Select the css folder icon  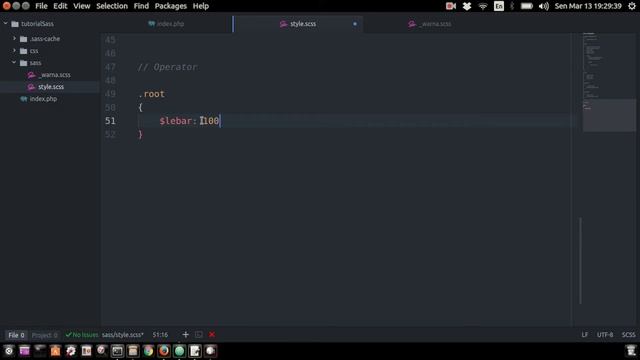pyautogui.click(x=24, y=51)
